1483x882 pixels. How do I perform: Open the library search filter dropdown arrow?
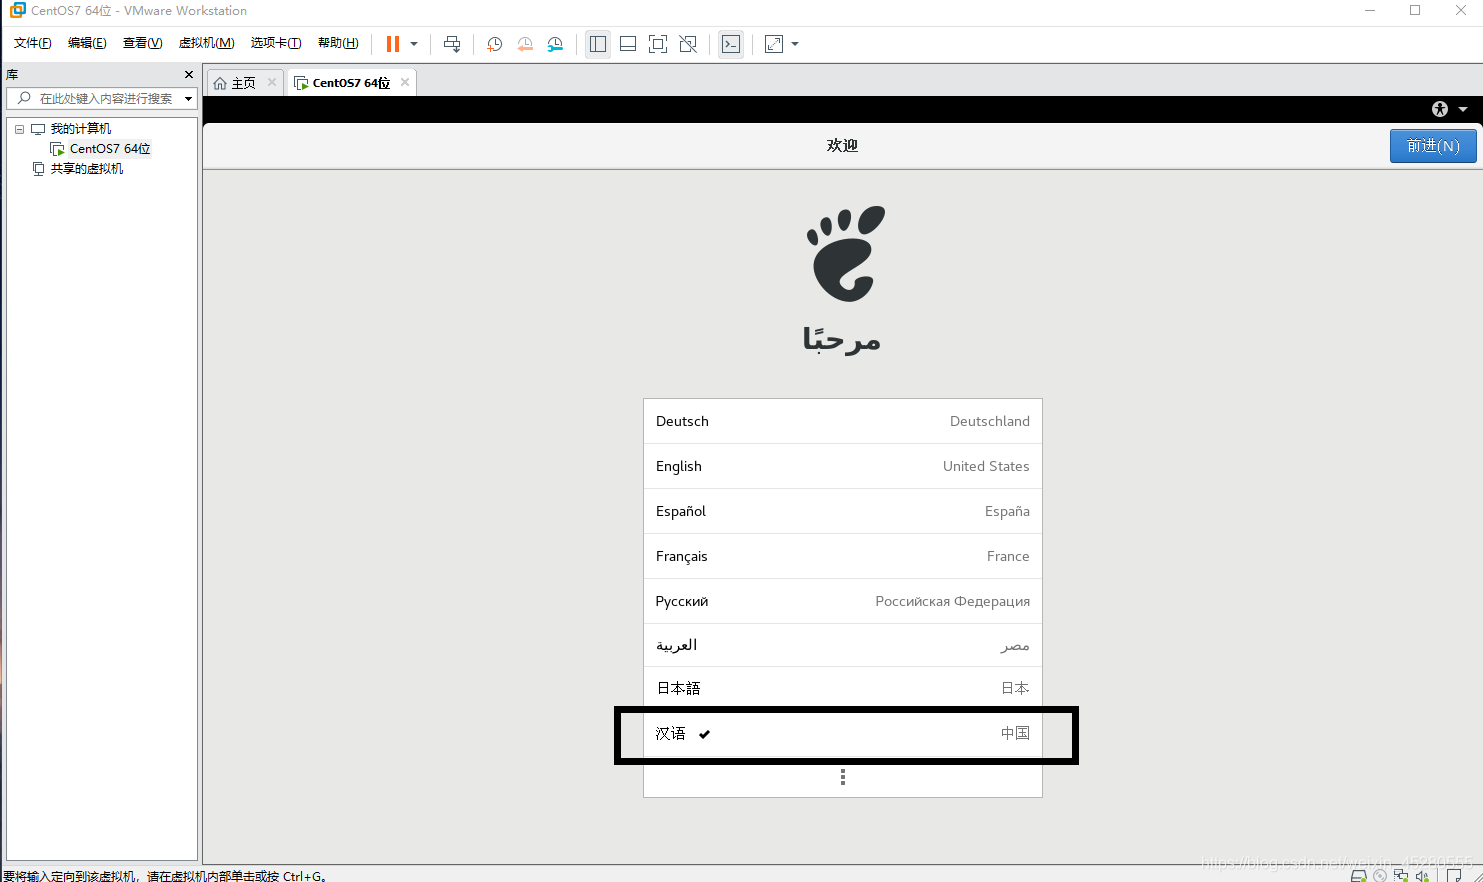[188, 98]
